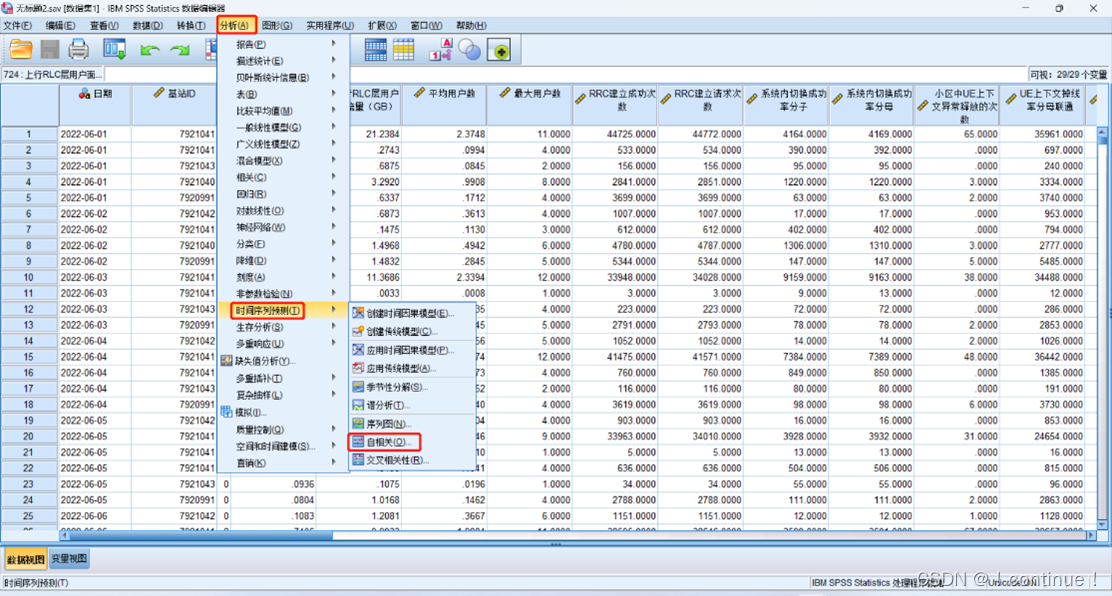Open the 数据(D) menu

(148, 26)
